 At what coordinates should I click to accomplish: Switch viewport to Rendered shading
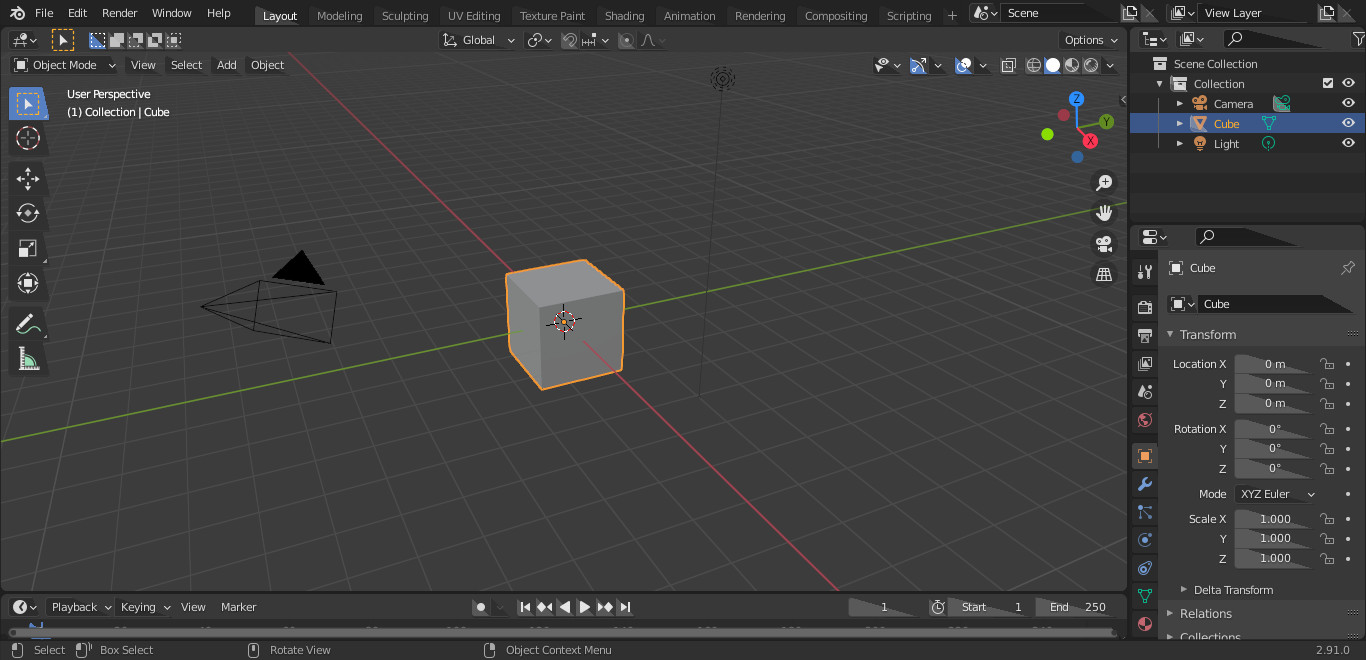click(1090, 65)
